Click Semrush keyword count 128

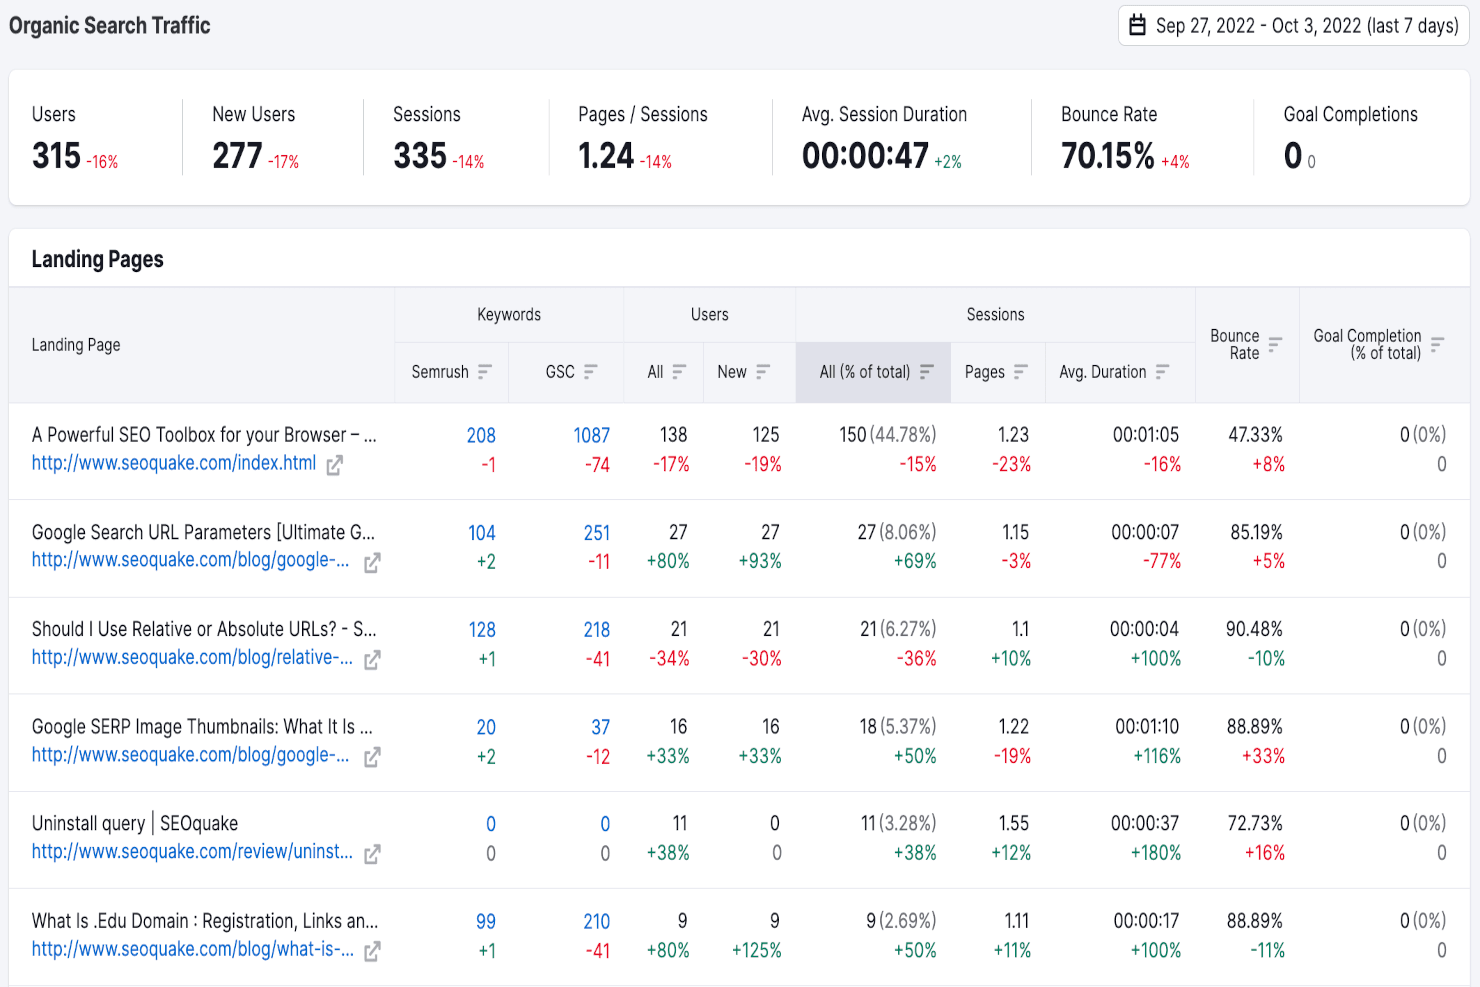point(482,630)
